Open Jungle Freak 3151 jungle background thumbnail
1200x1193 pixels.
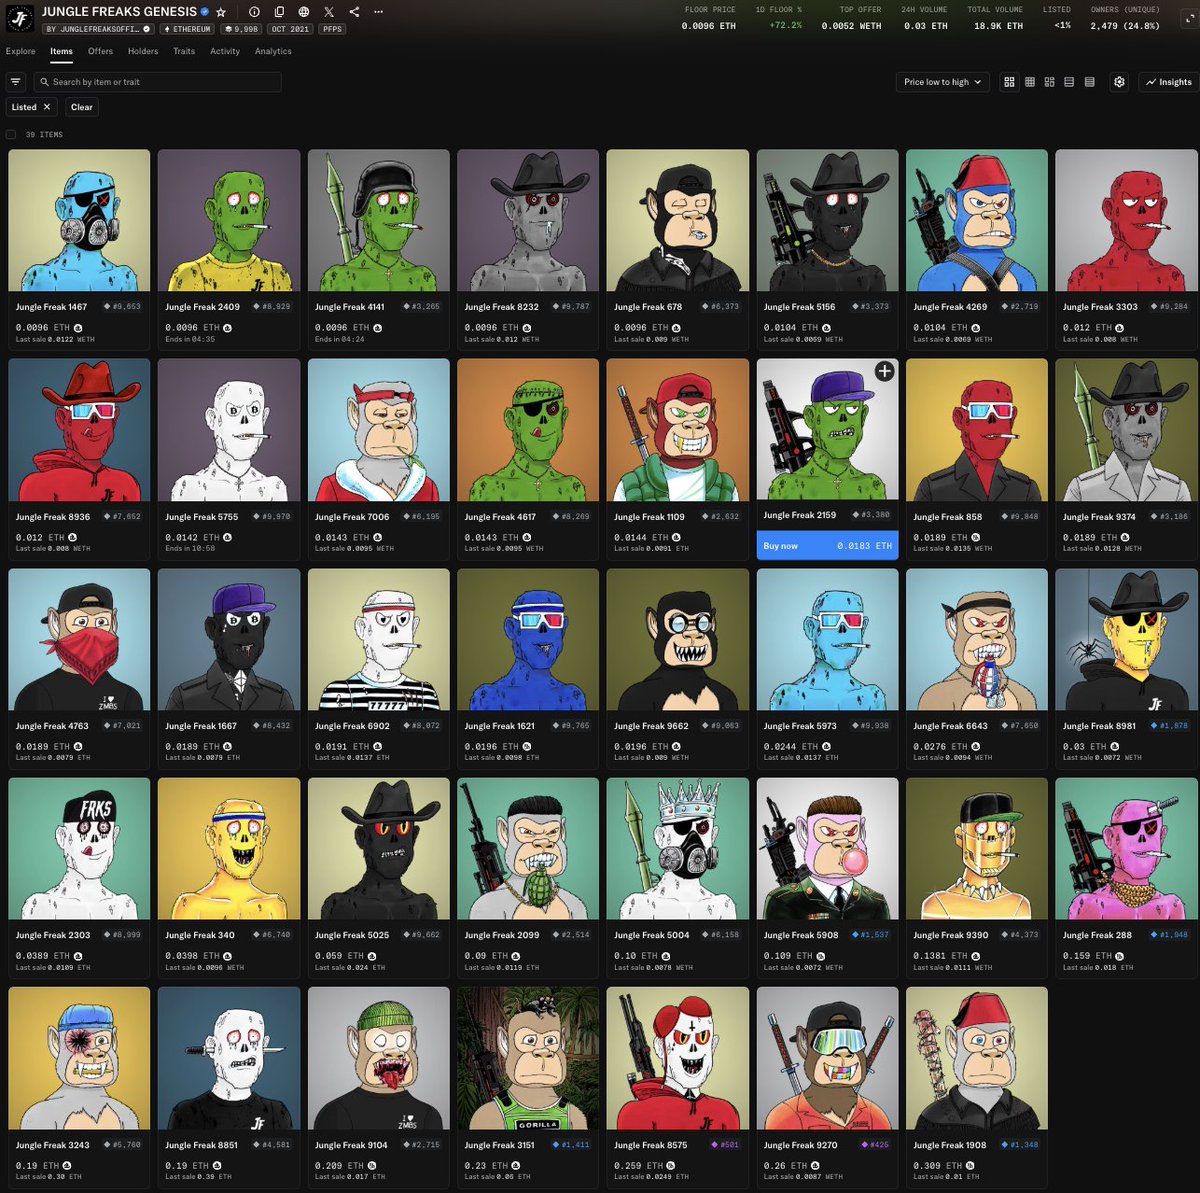coord(528,1058)
